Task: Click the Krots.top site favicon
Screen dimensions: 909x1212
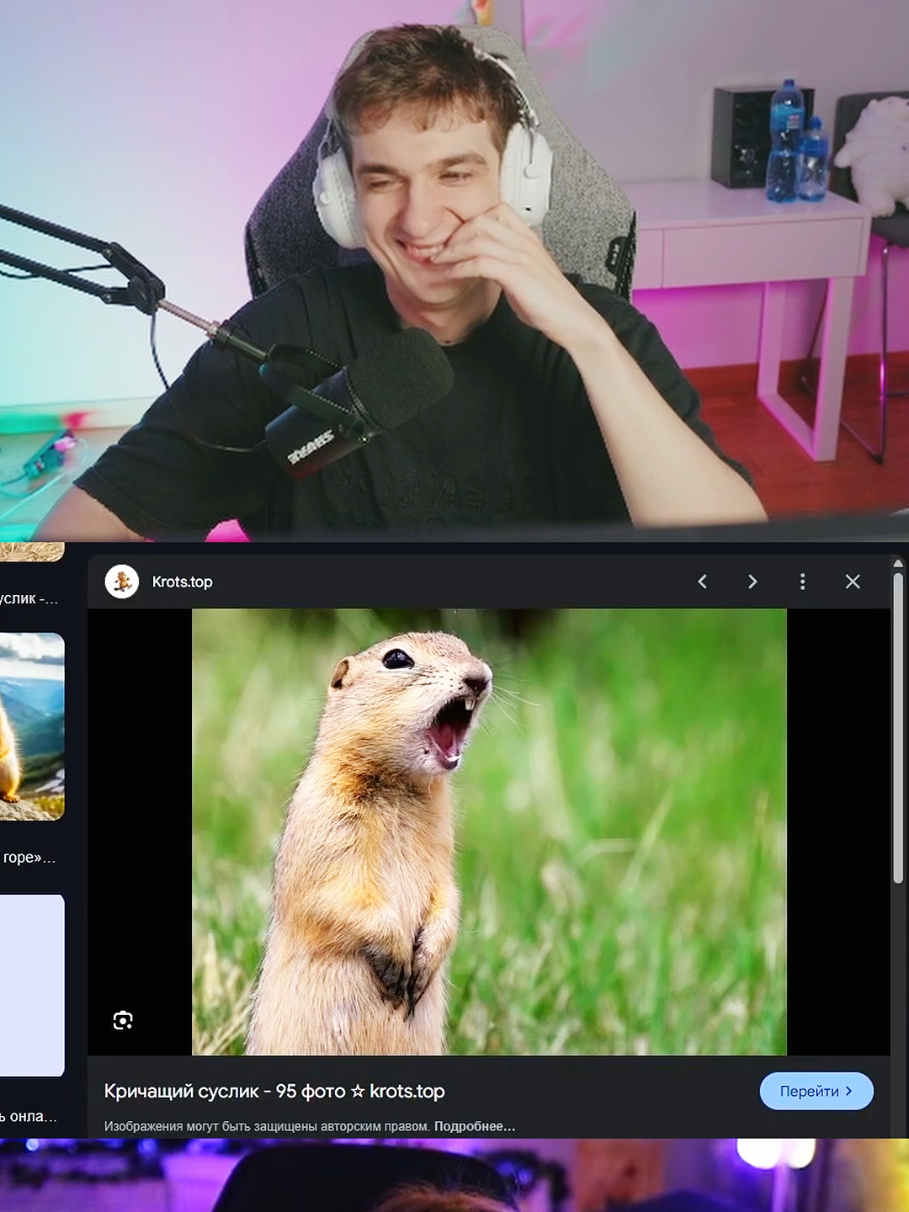Action: pyautogui.click(x=122, y=582)
